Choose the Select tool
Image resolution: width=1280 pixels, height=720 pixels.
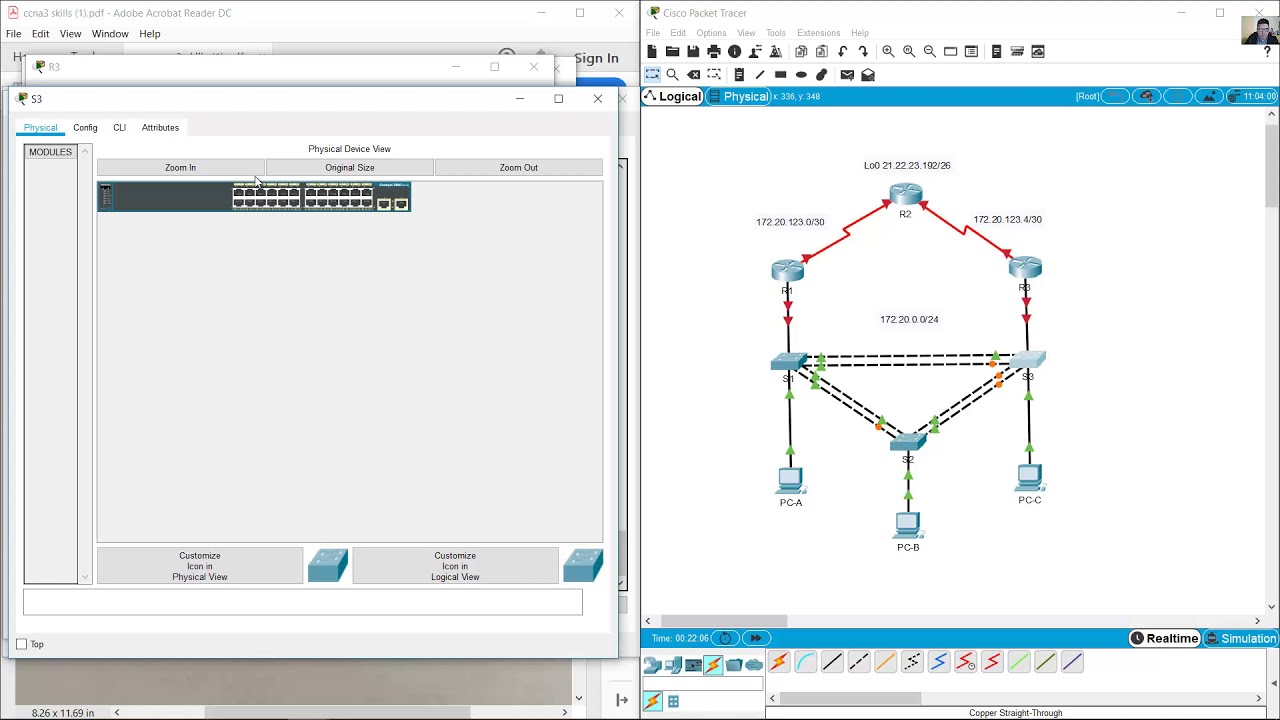652,75
